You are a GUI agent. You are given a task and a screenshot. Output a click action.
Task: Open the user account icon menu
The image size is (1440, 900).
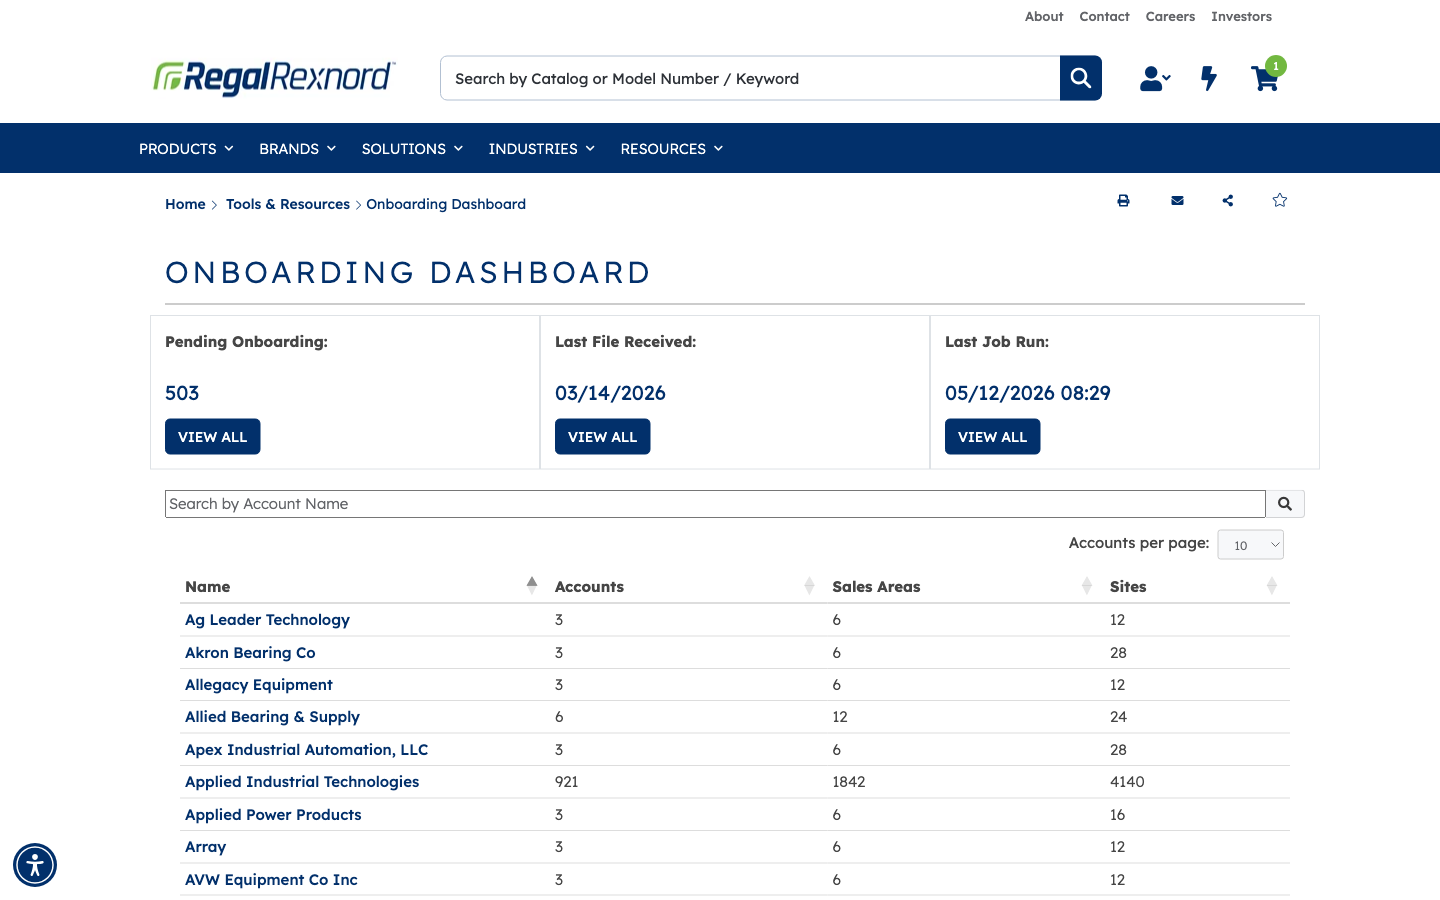point(1155,78)
